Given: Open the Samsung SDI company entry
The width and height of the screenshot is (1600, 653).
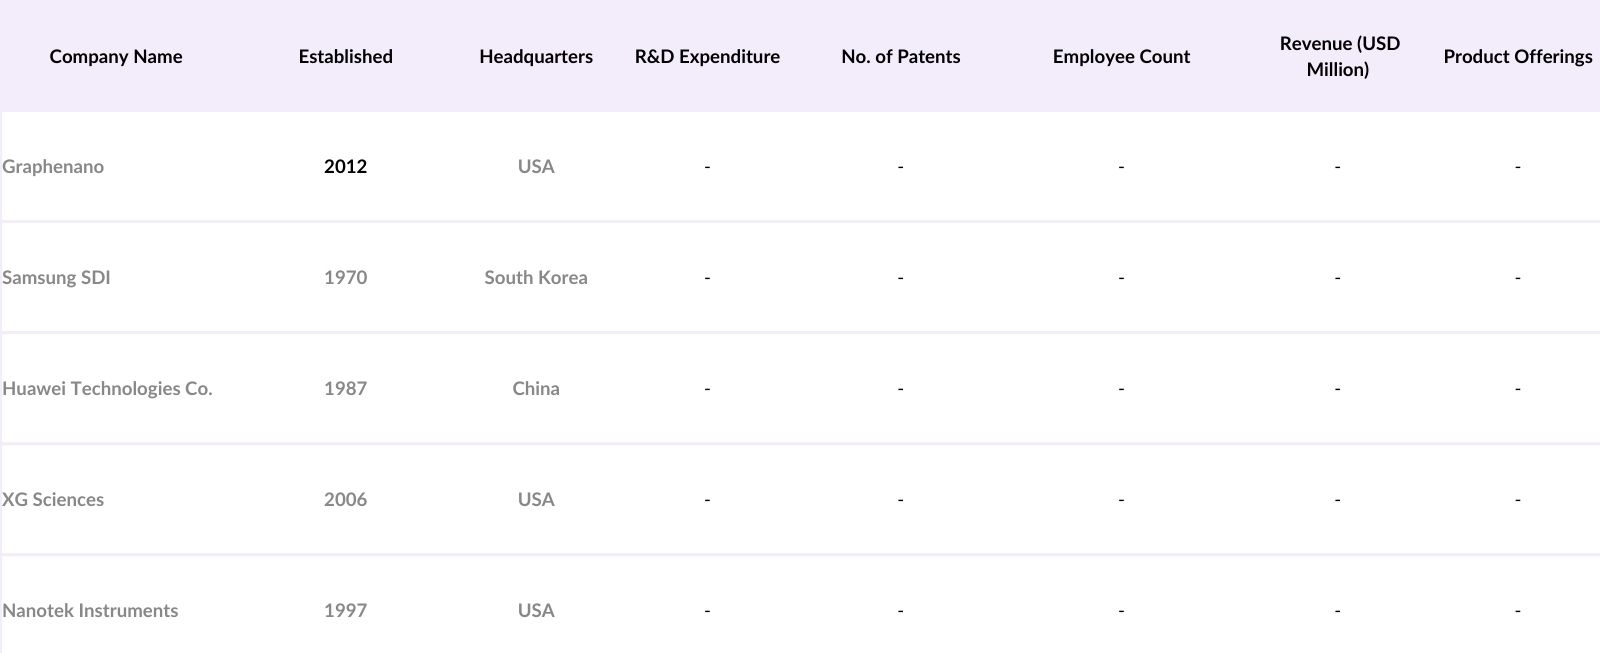Looking at the screenshot, I should pyautogui.click(x=56, y=277).
